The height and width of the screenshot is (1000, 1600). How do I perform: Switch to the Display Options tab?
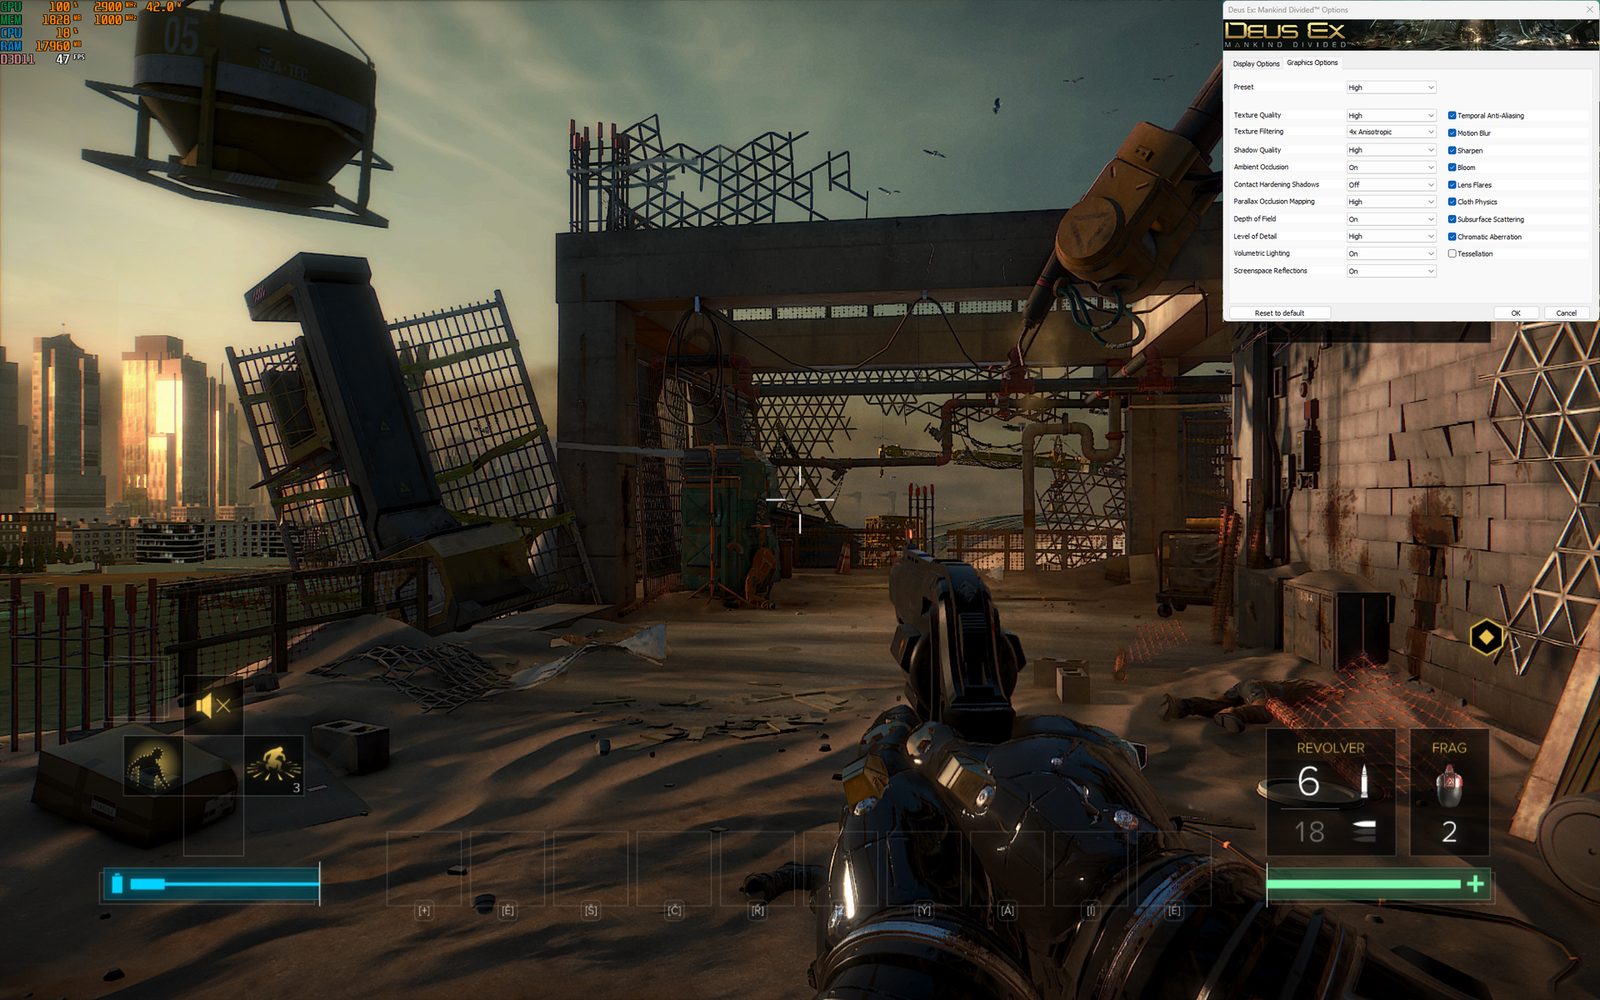click(1256, 63)
